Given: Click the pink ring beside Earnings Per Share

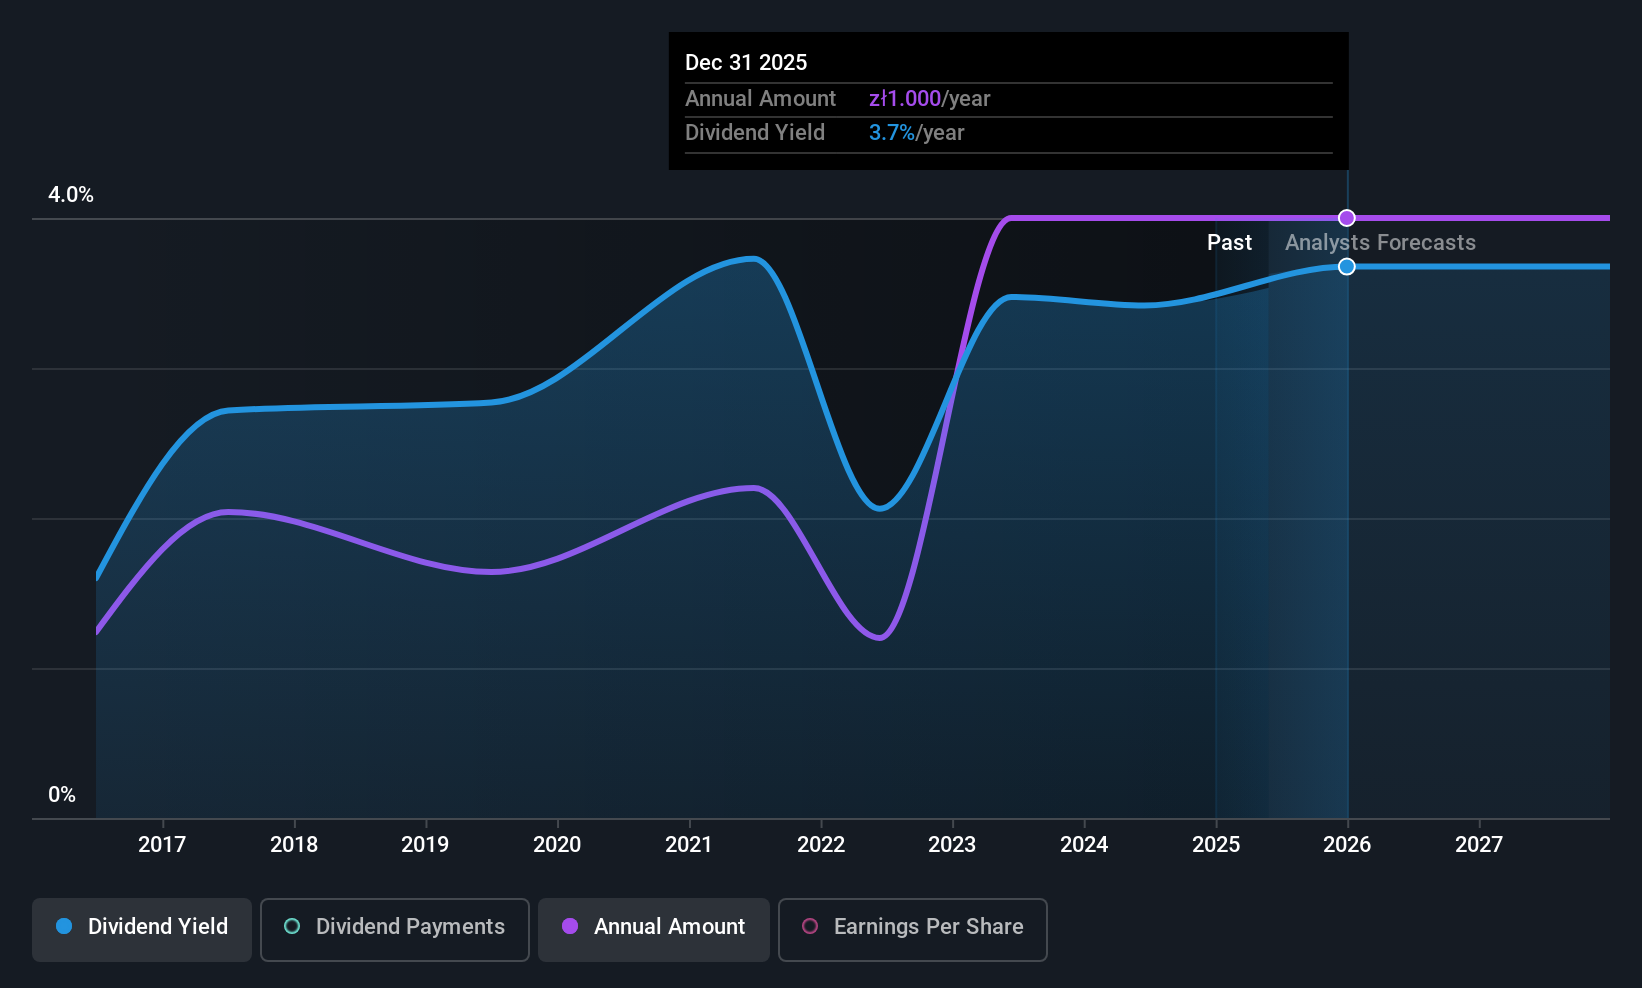Looking at the screenshot, I should pos(810,926).
